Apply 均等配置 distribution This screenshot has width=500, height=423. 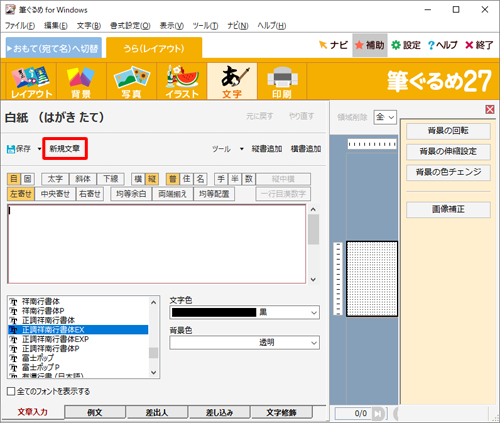(x=214, y=194)
